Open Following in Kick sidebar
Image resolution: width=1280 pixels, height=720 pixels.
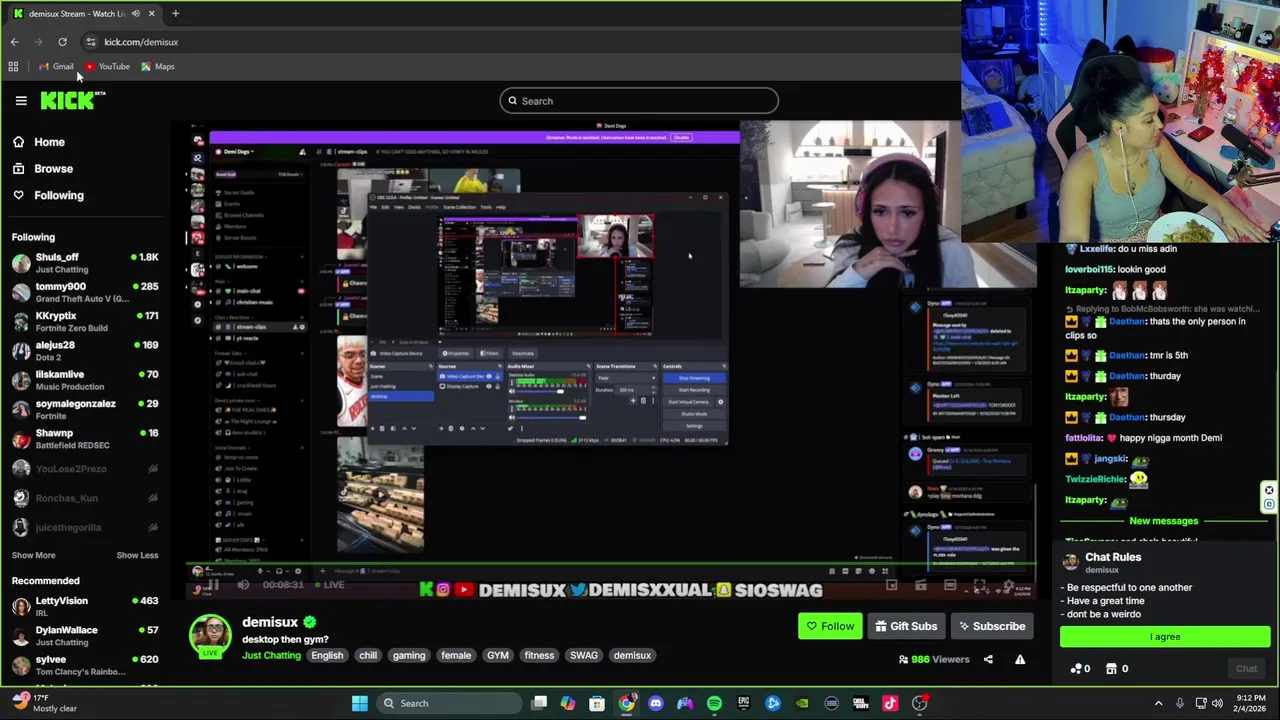[x=48, y=196]
